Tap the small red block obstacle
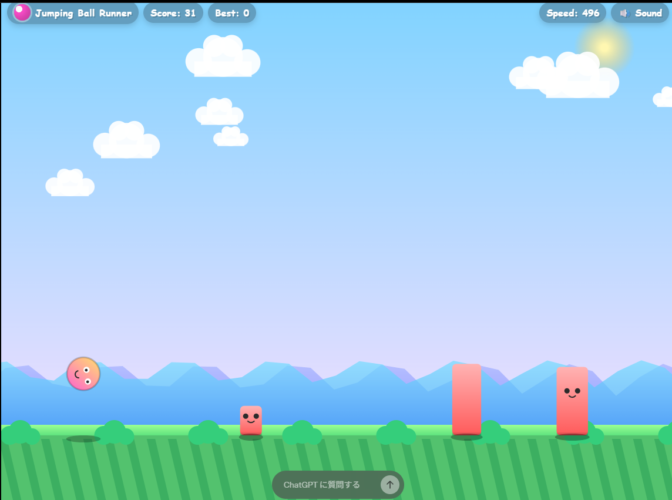 [x=251, y=420]
